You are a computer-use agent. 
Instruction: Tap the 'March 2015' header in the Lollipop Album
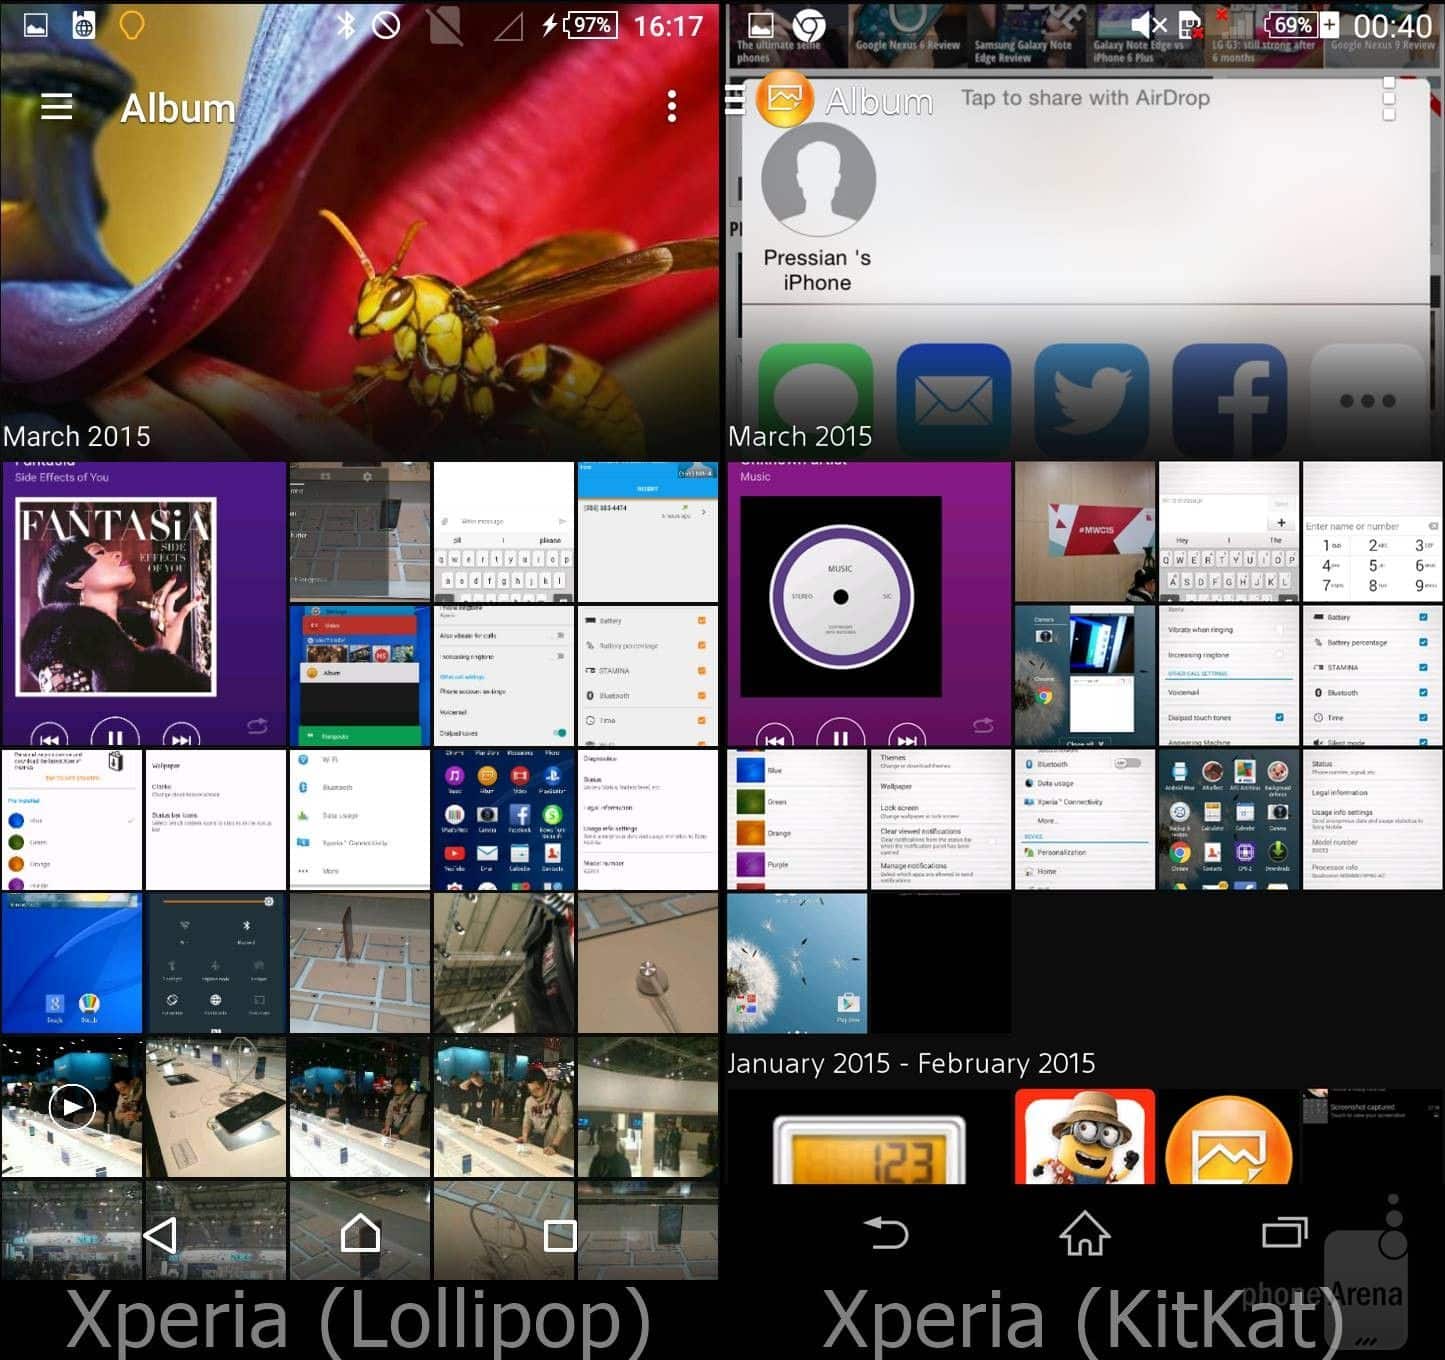(x=77, y=436)
